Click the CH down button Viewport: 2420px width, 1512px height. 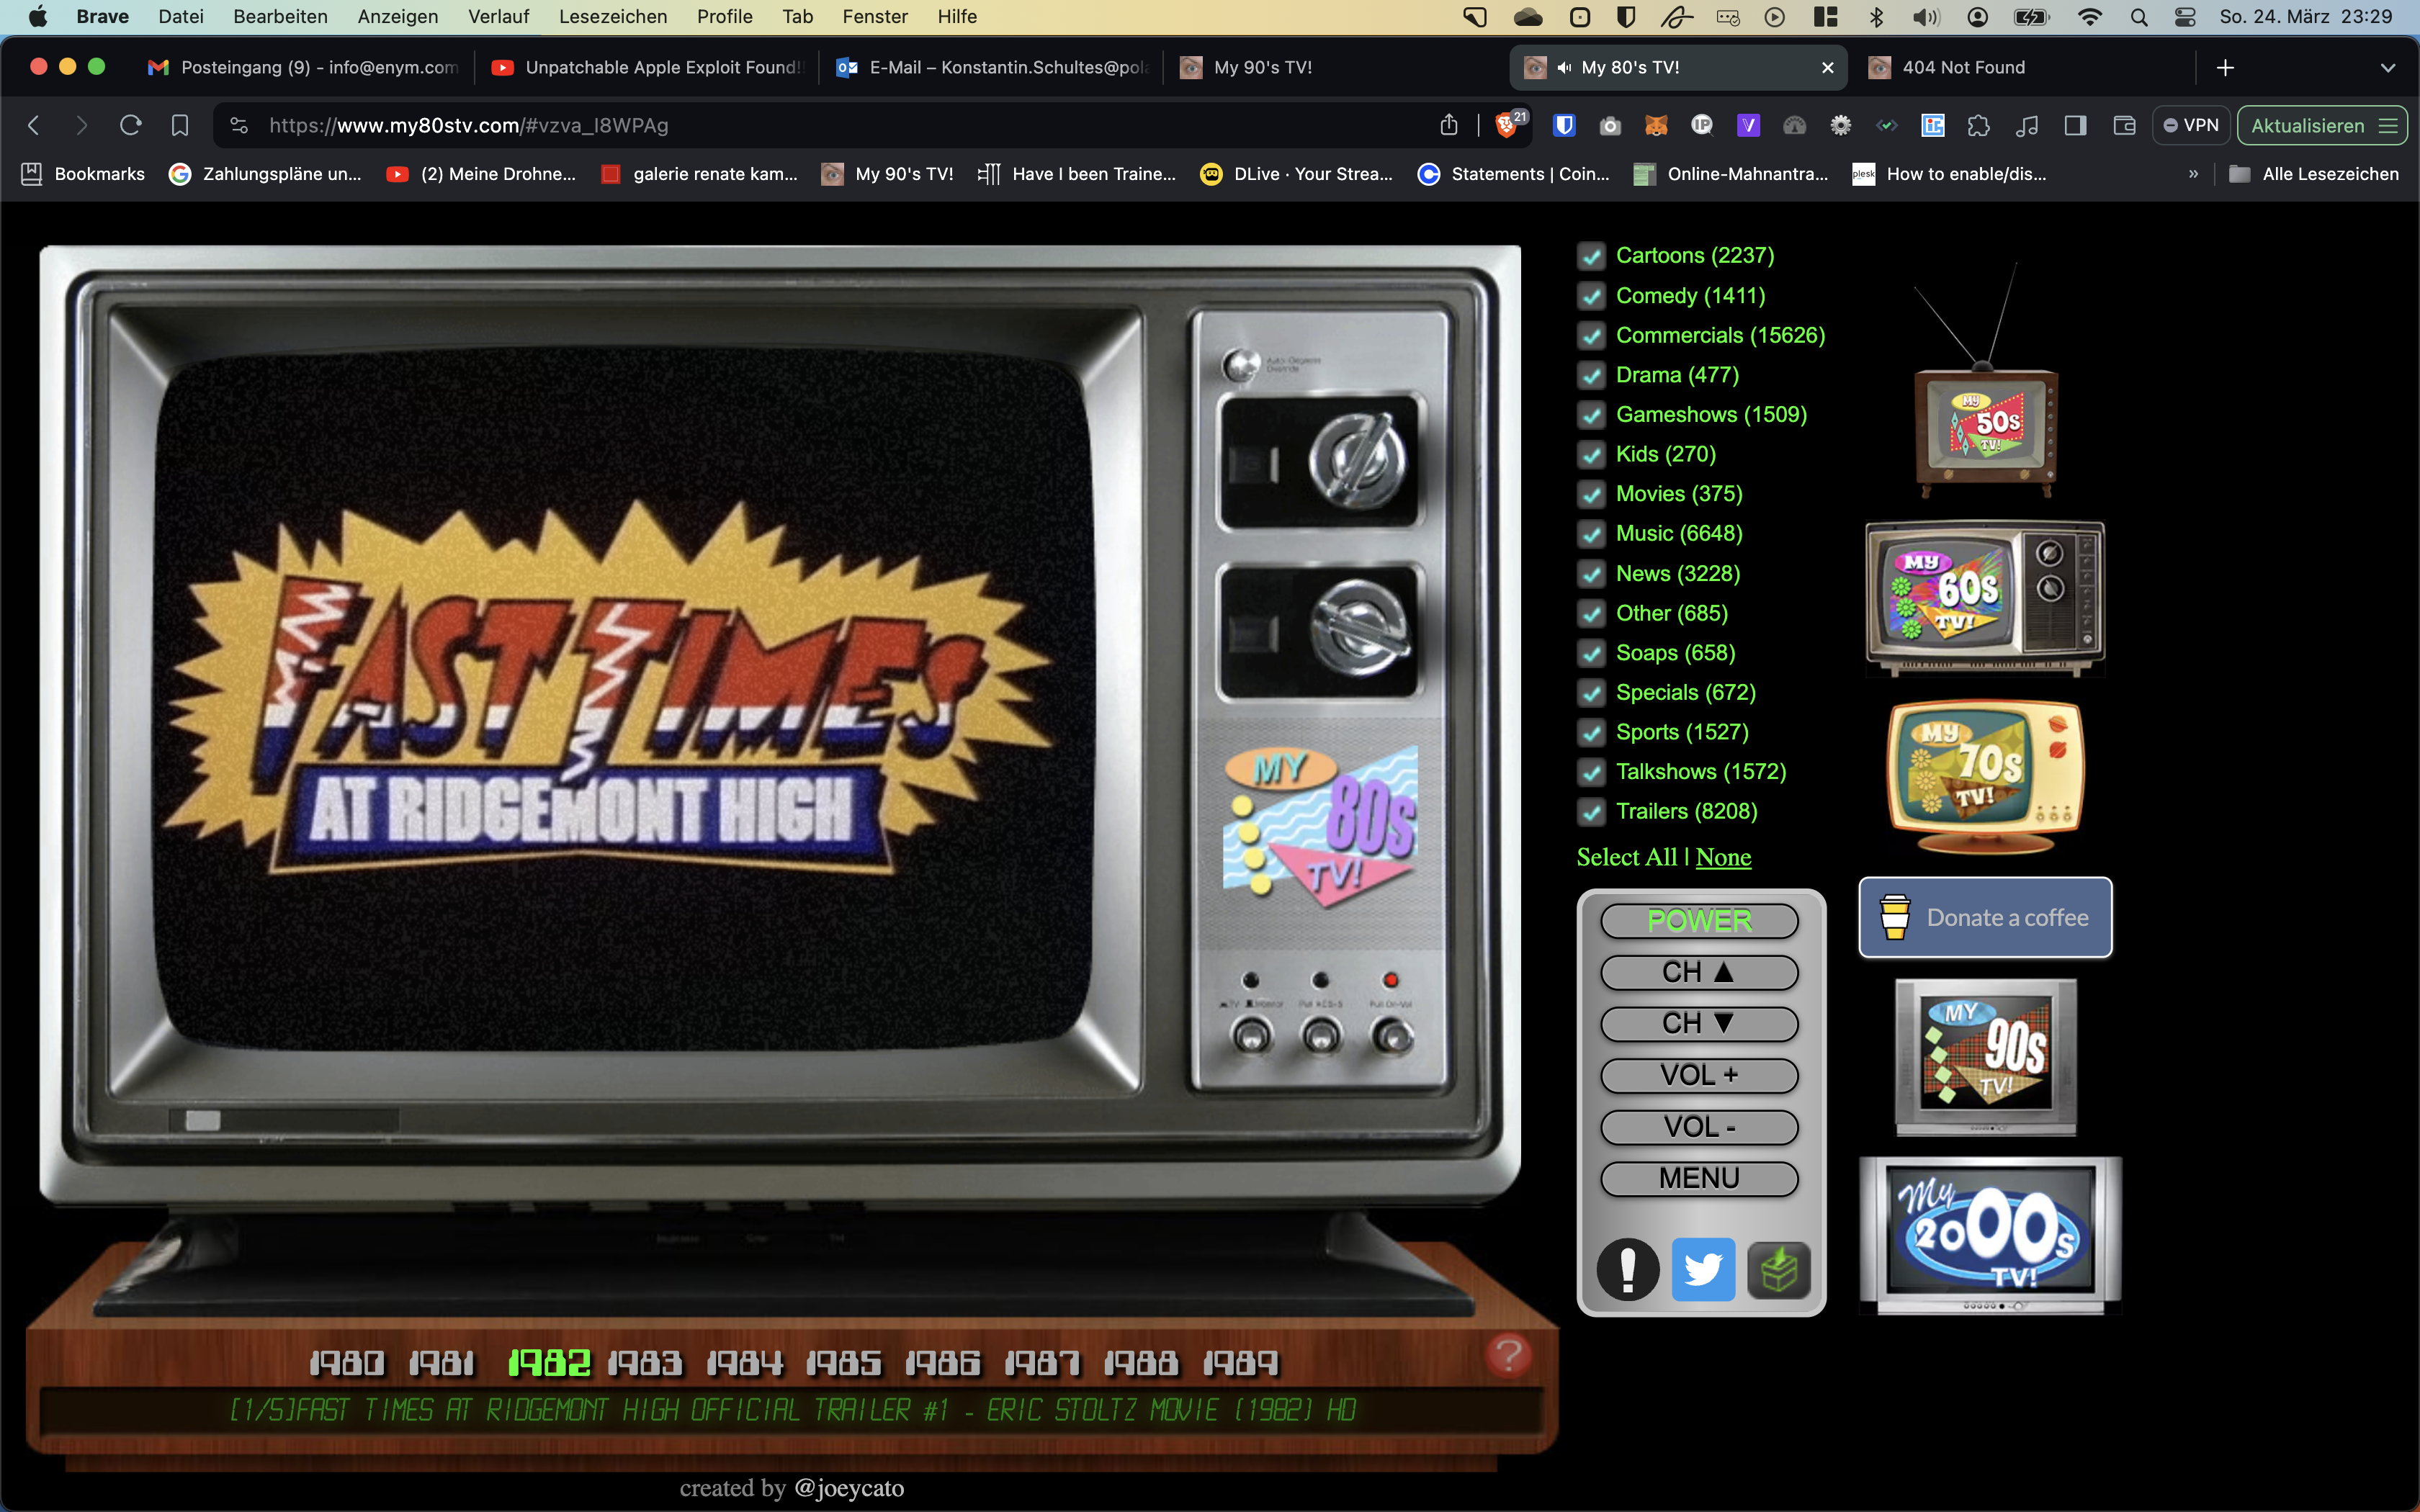pyautogui.click(x=1699, y=1024)
